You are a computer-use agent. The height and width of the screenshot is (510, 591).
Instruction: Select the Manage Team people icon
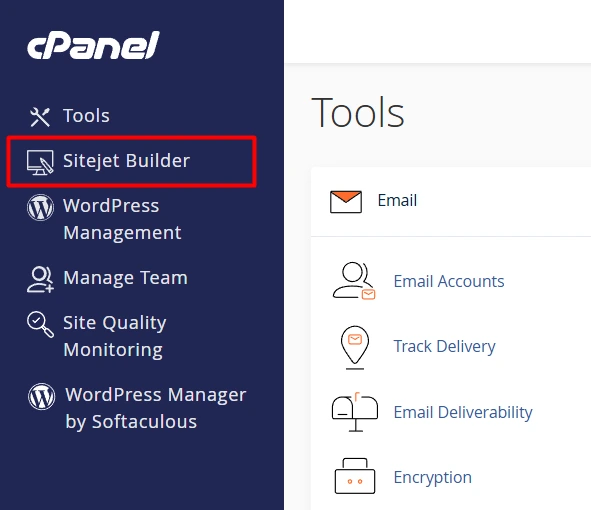click(40, 279)
